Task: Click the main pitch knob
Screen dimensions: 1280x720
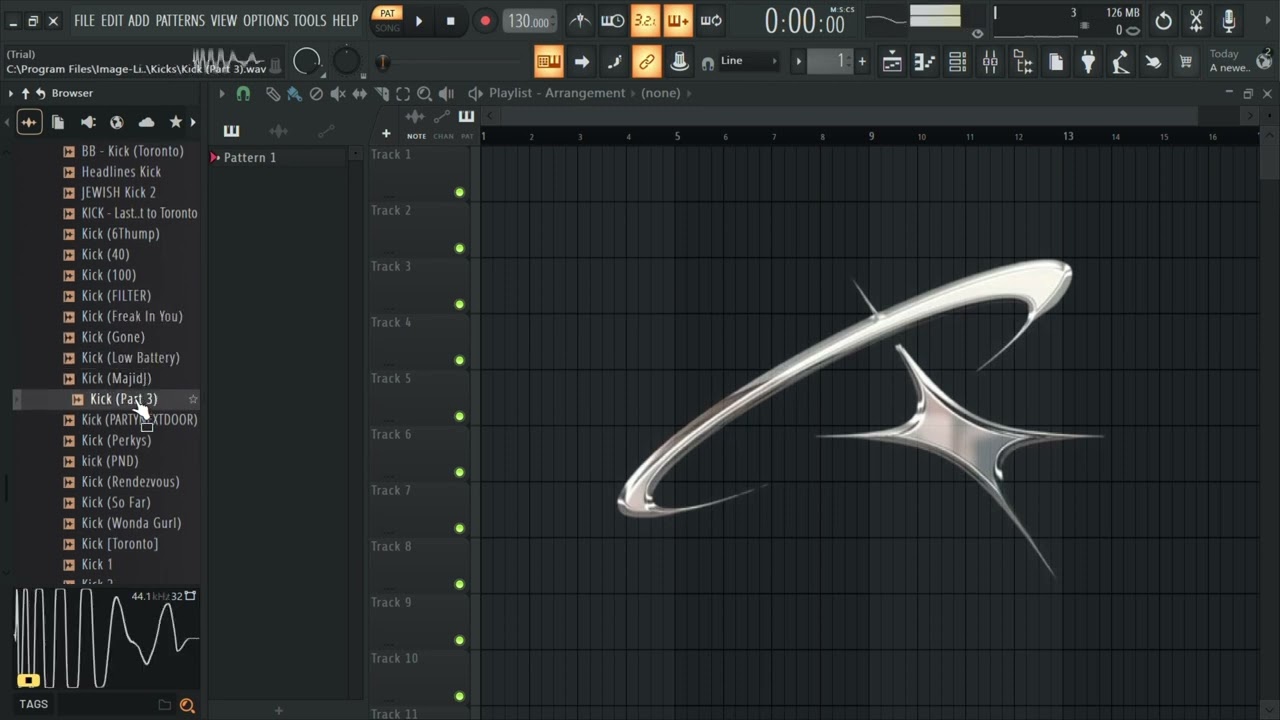Action: 346,62
